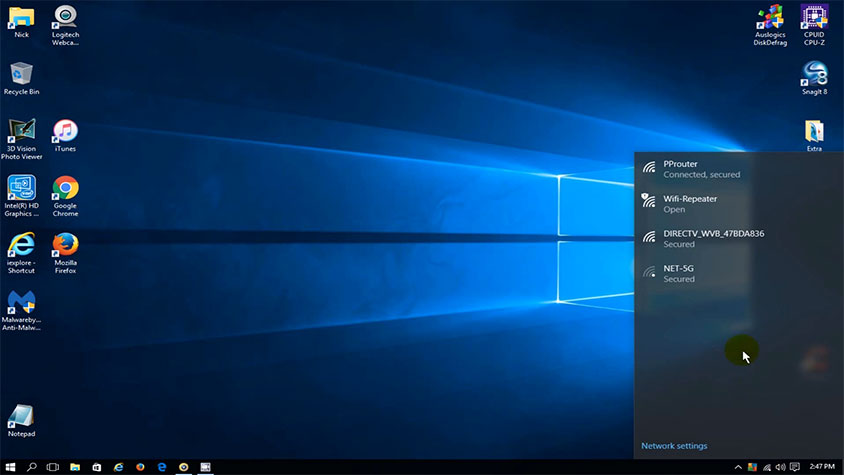Open the Recycle Bin
844x475 pixels.
click(x=22, y=79)
